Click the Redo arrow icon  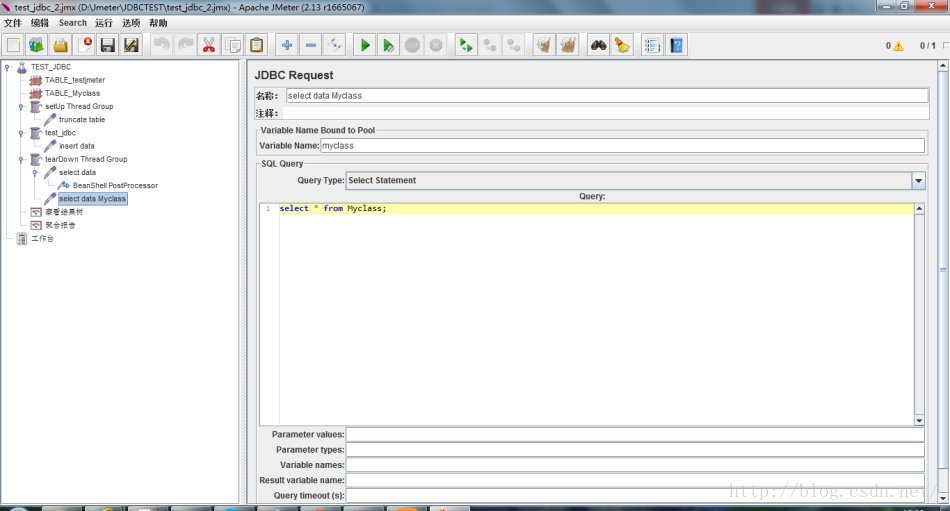click(185, 45)
